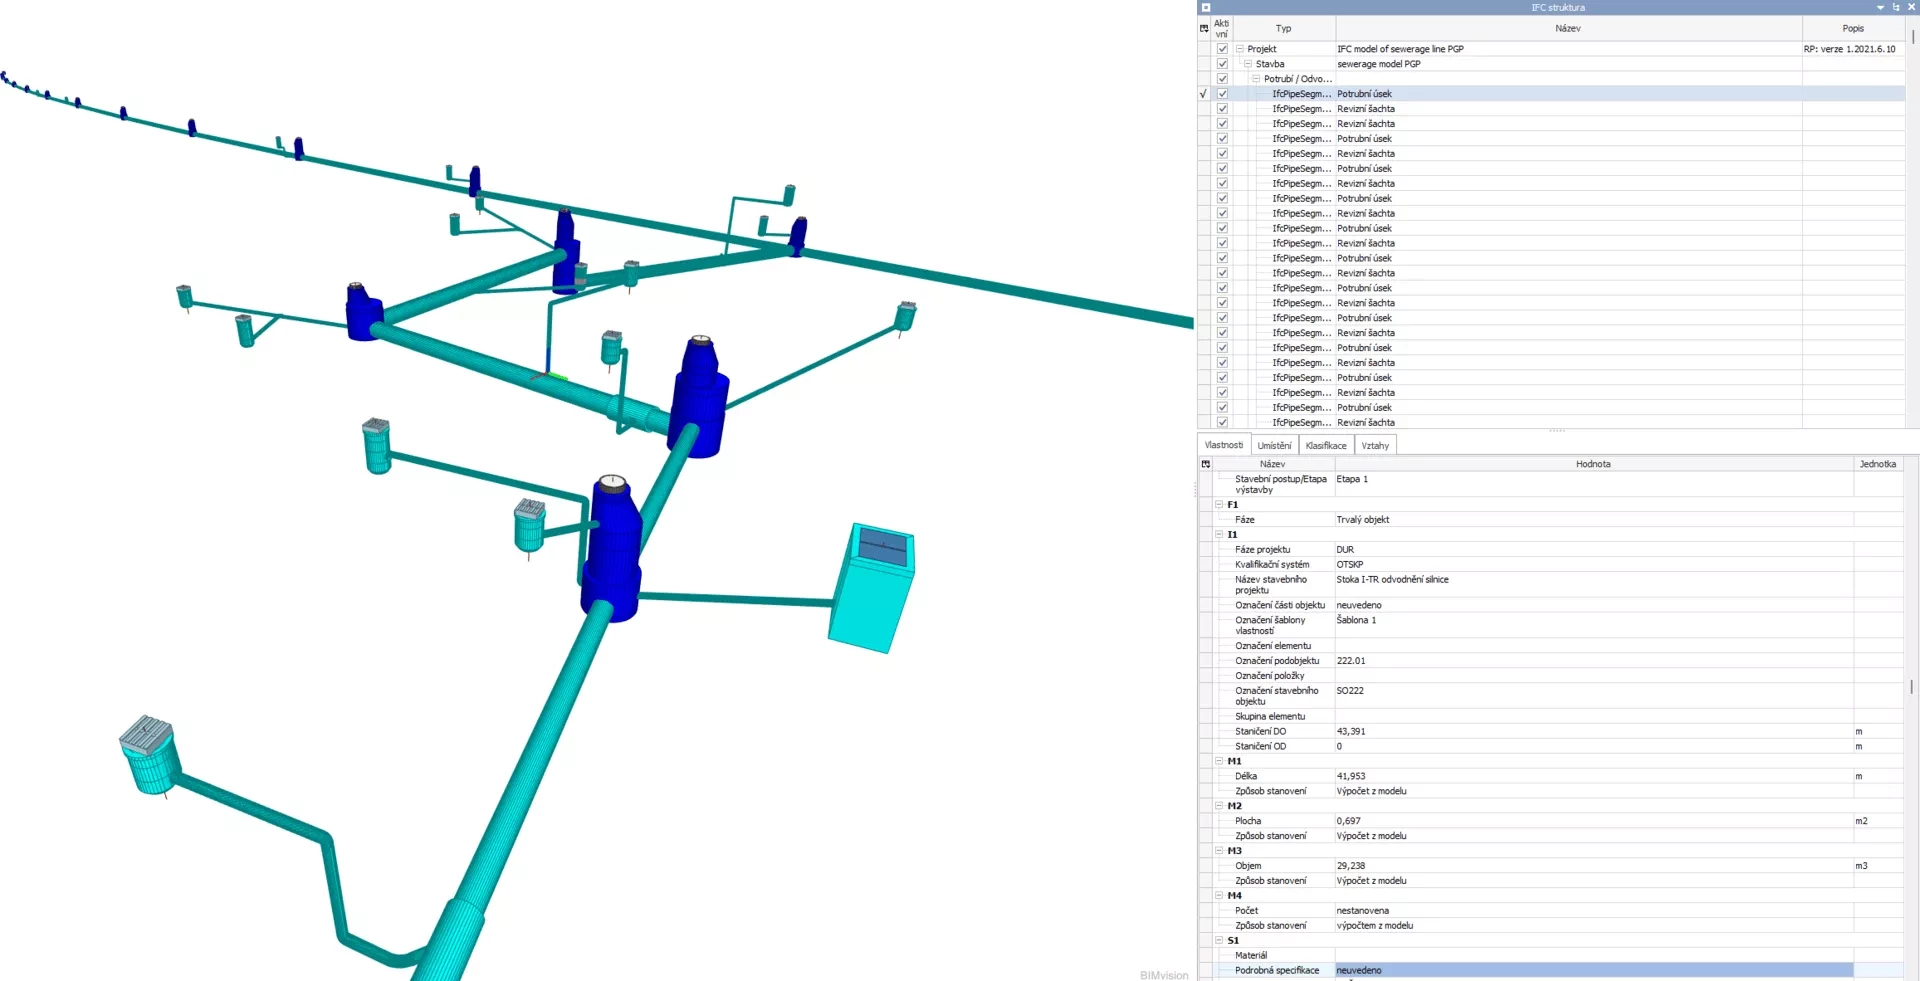Close the IFC struktura panel
Viewport: 1920px width, 981px height.
(1911, 7)
